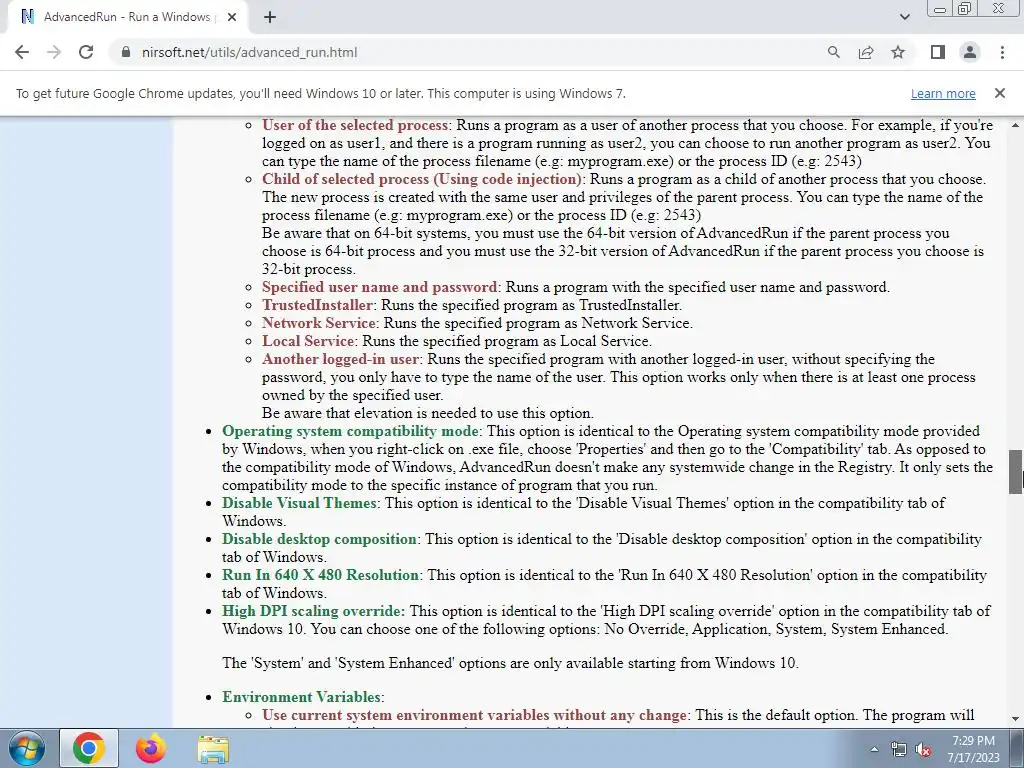Click the 'Disable Visual Themes' heading
This screenshot has width=1024, height=768.
click(299, 503)
